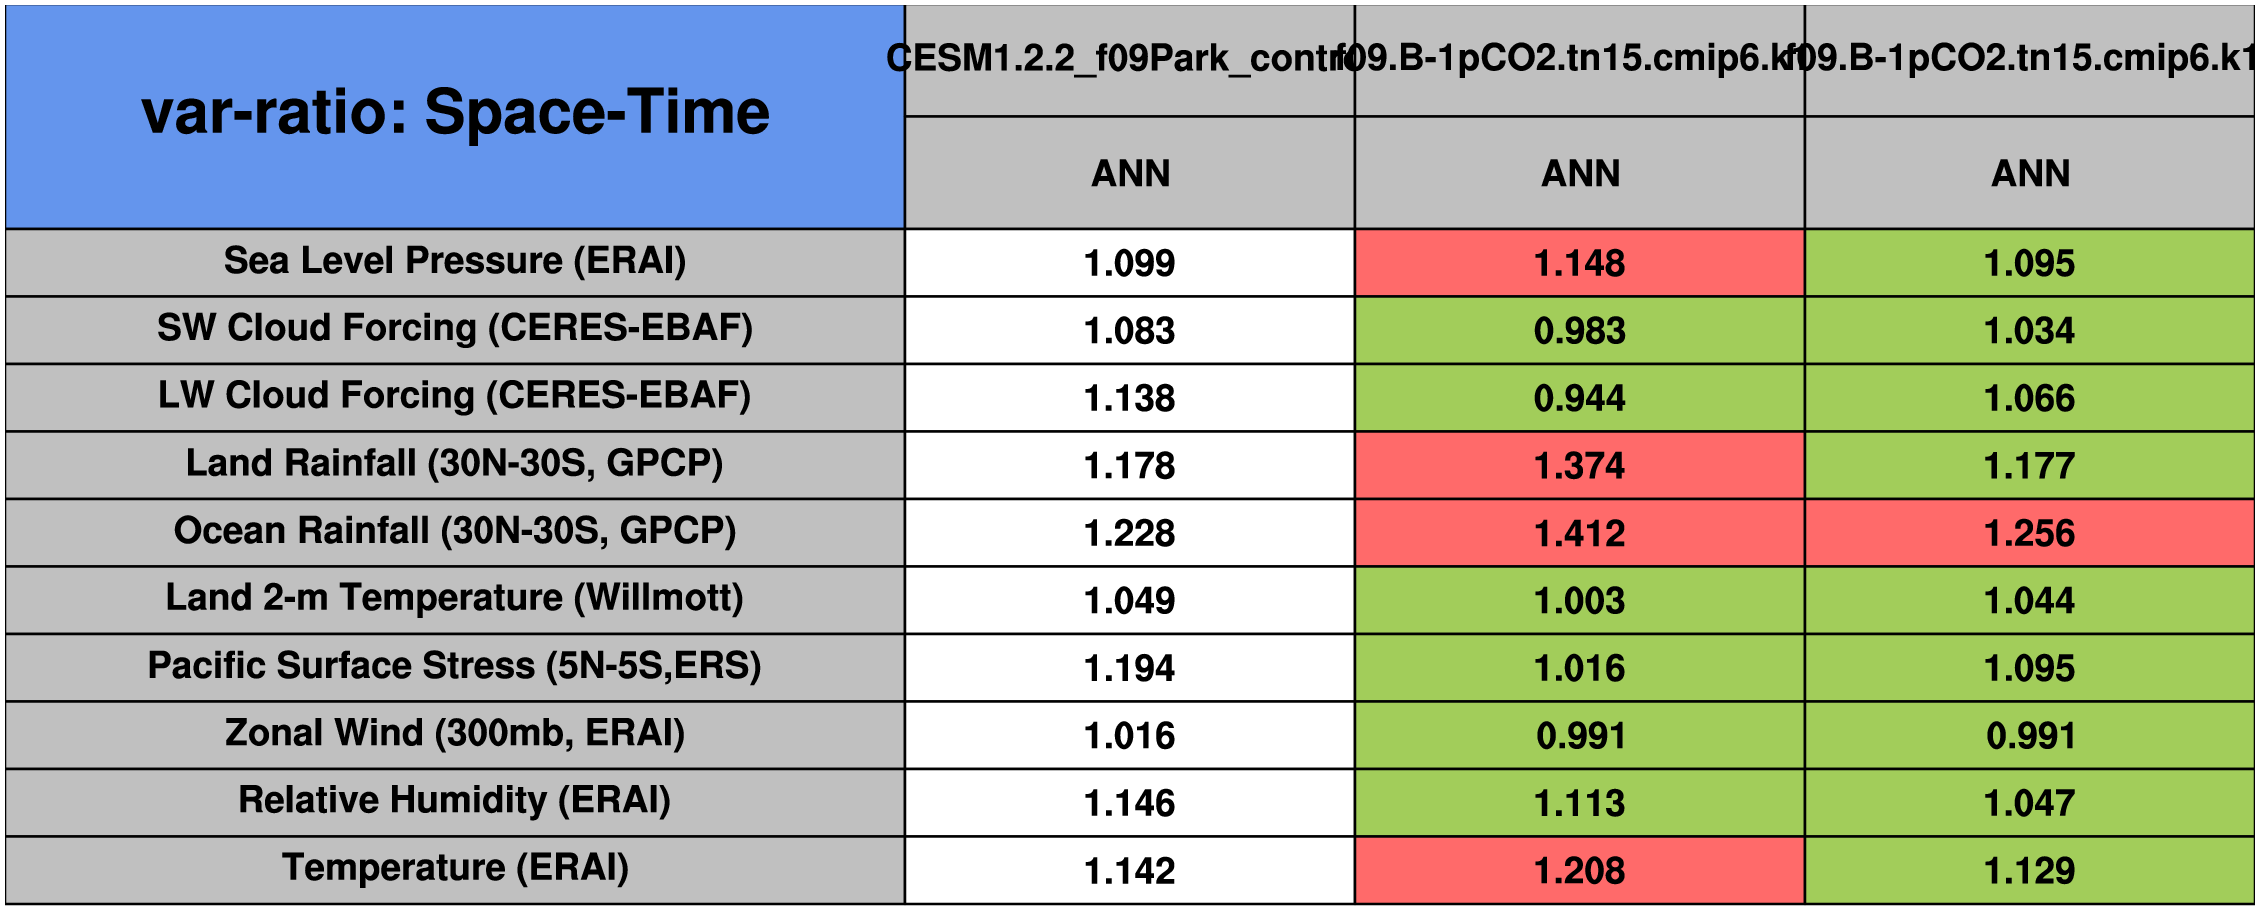Select the green cell with value 1.129
The image size is (2260, 911).
pyautogui.click(x=2029, y=870)
